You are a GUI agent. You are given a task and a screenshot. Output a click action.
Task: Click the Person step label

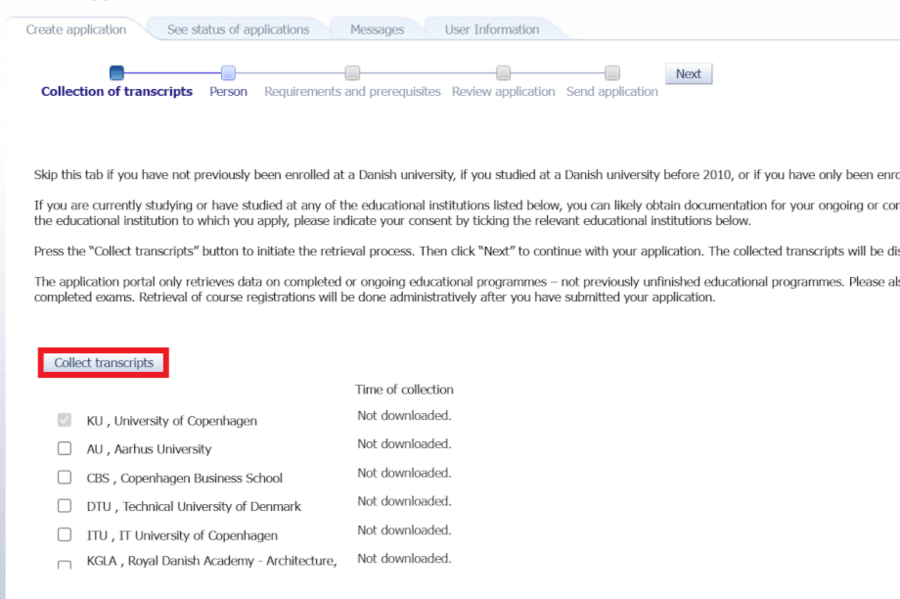[228, 92]
